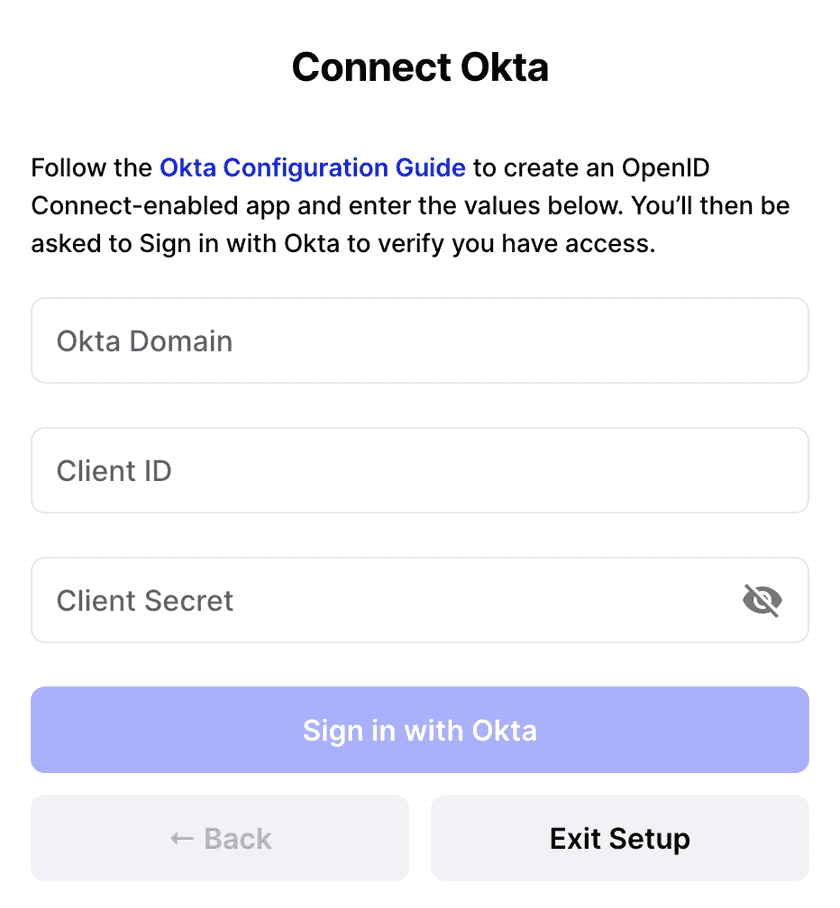This screenshot has height=908, width=840.
Task: Select the Client Secret text field
Action: click(x=380, y=601)
